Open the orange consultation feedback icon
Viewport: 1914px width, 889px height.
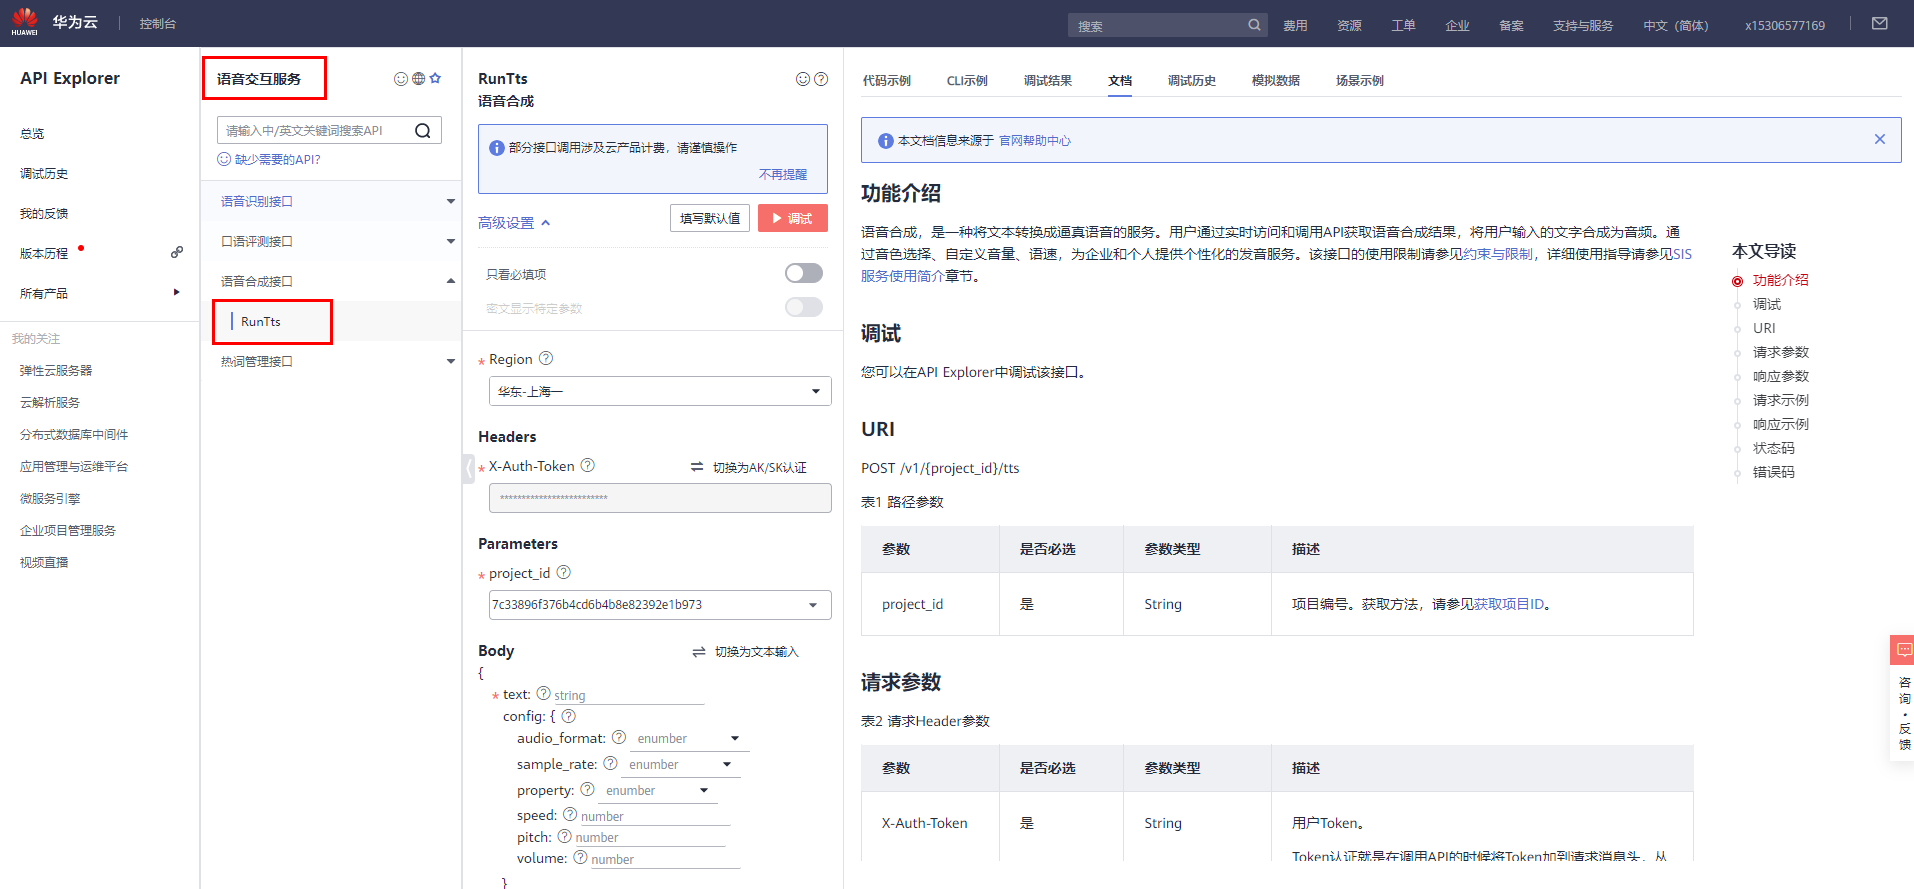pyautogui.click(x=1904, y=650)
